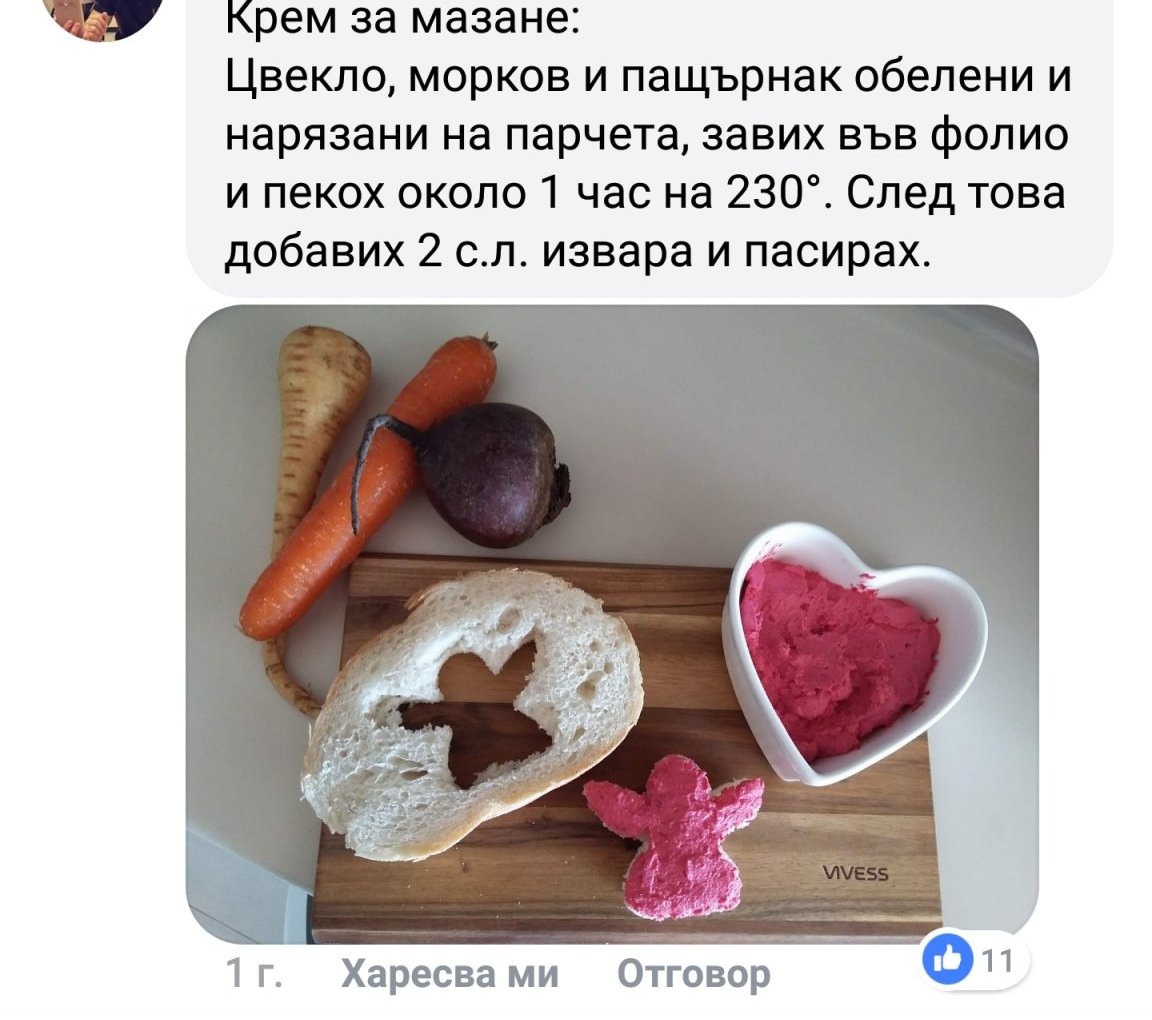The width and height of the screenshot is (1152, 1020).
Task: Click the blue thumbs-up reaction icon
Action: pos(947,958)
